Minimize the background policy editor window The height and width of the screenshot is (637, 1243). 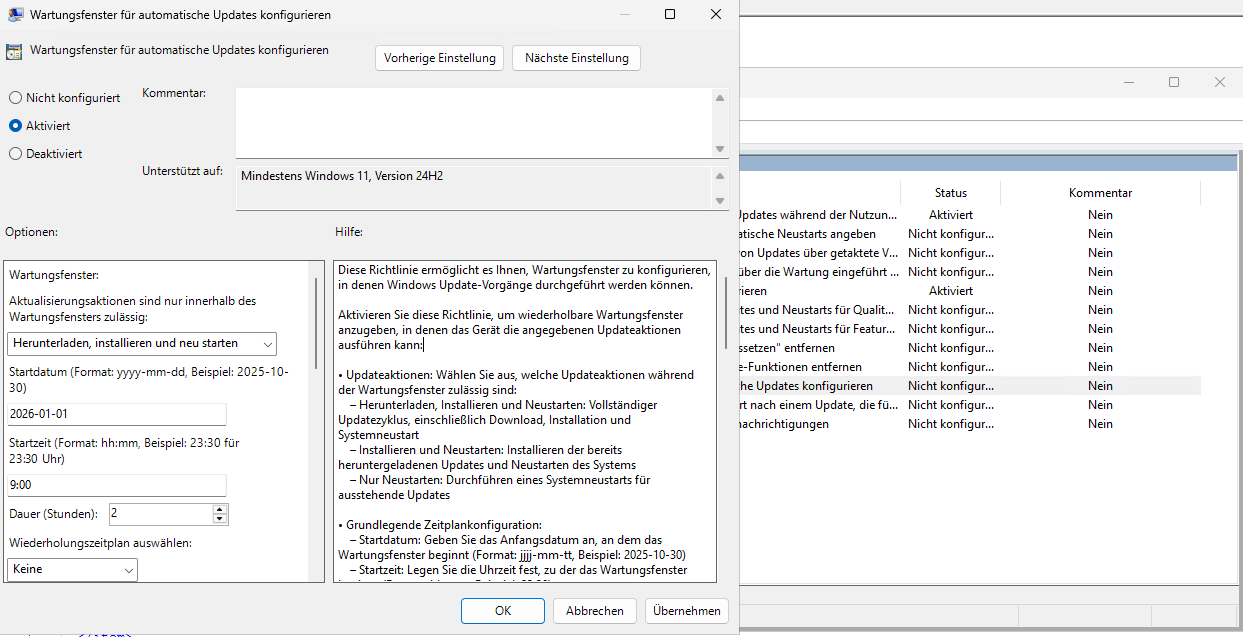click(x=1129, y=82)
